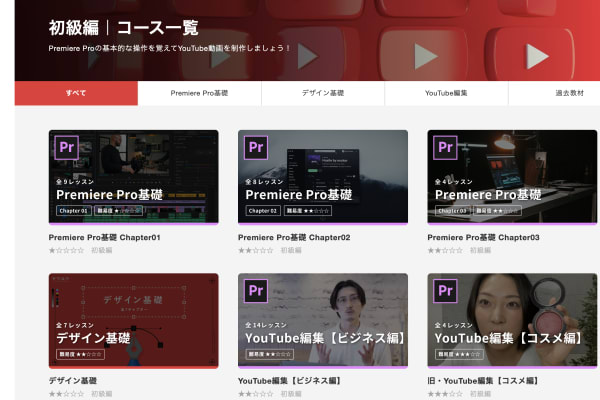
Task: Click the Pr icon on the Chapter01 card
Action: [x=67, y=148]
